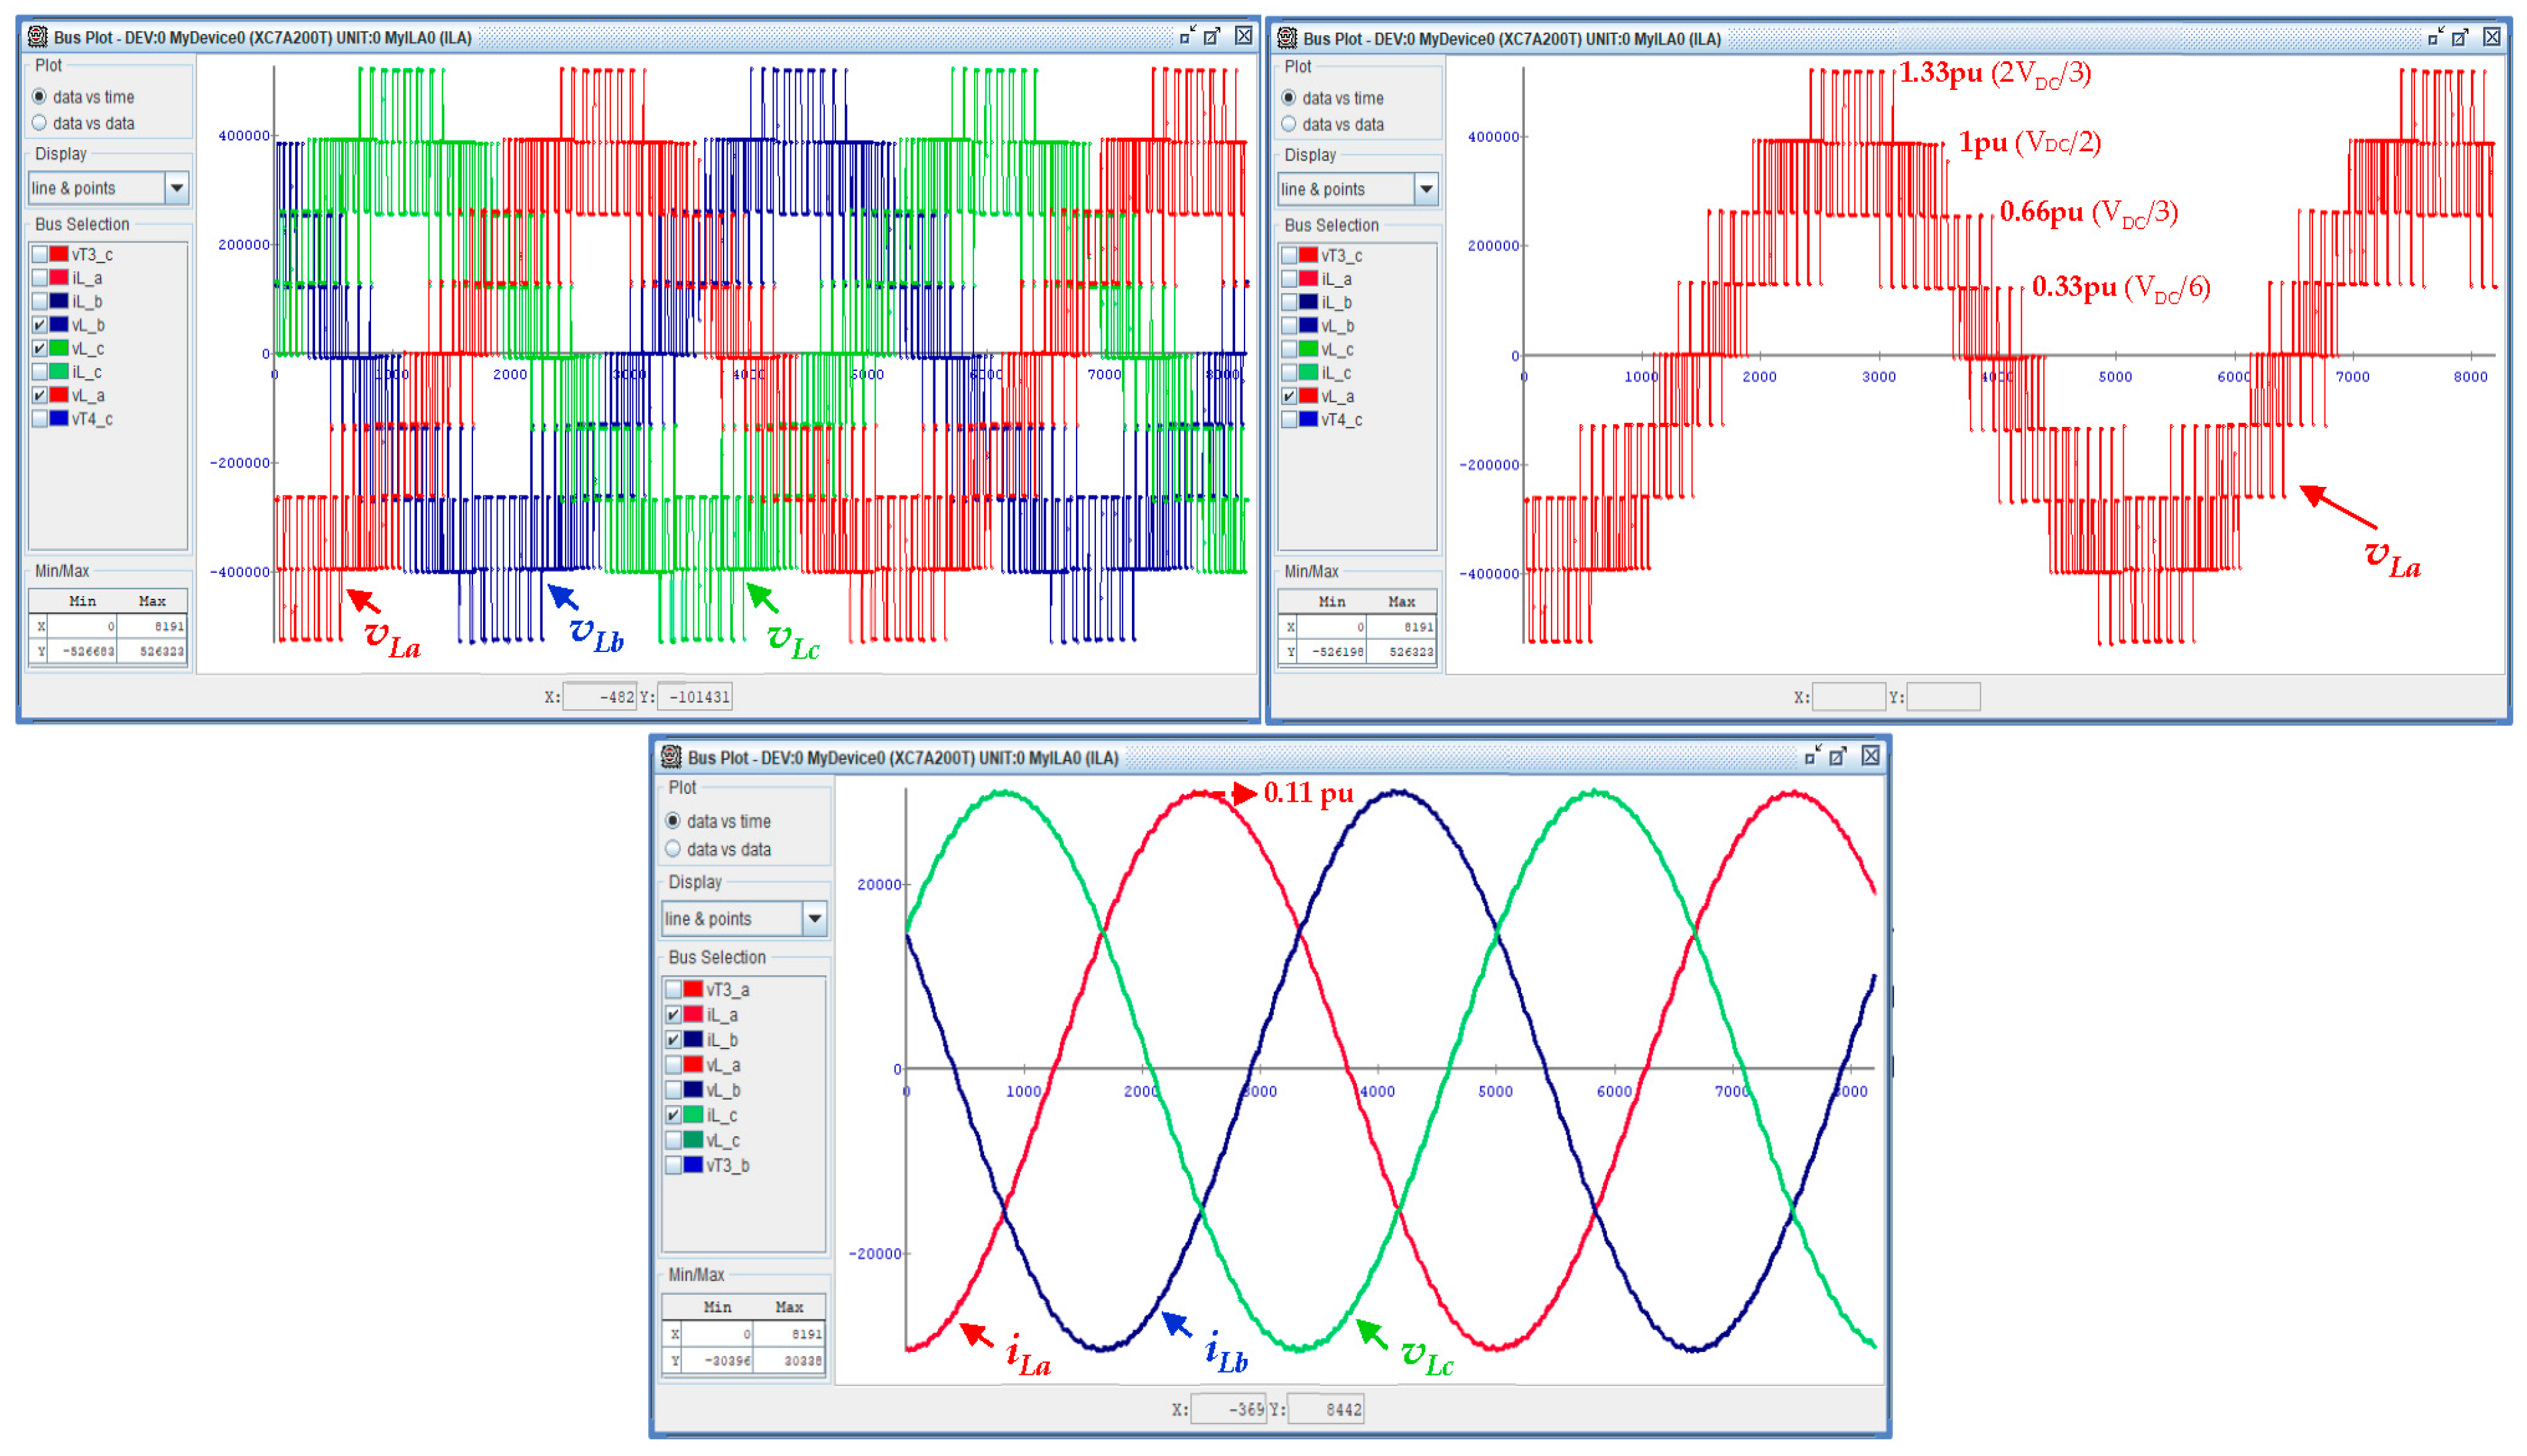The image size is (2527, 1456).
Task: Iconify the bottom Bus Plot window
Action: [1812, 757]
